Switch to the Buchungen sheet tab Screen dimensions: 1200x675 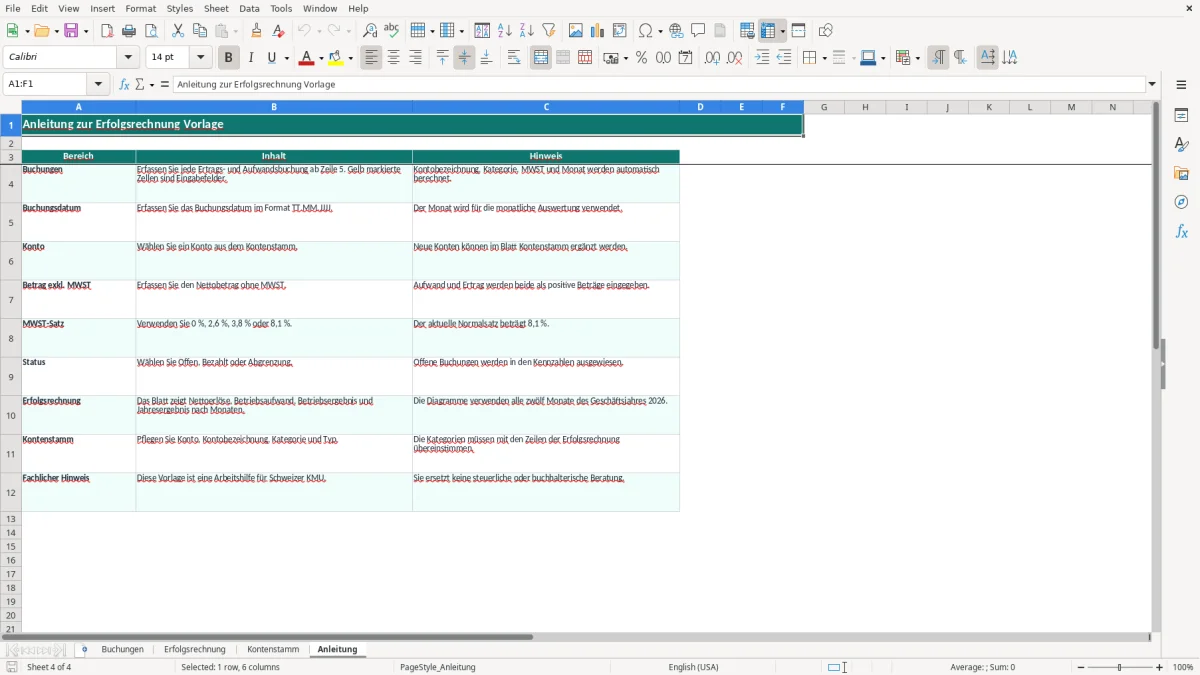123,650
